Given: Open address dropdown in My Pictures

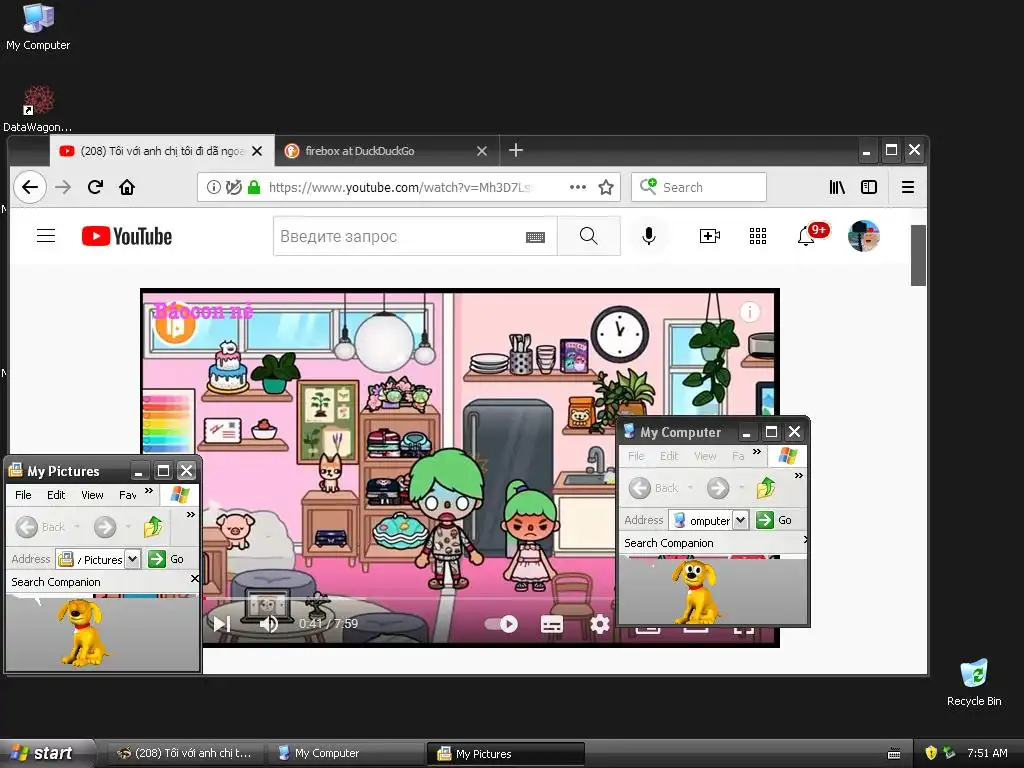Looking at the screenshot, I should (133, 559).
